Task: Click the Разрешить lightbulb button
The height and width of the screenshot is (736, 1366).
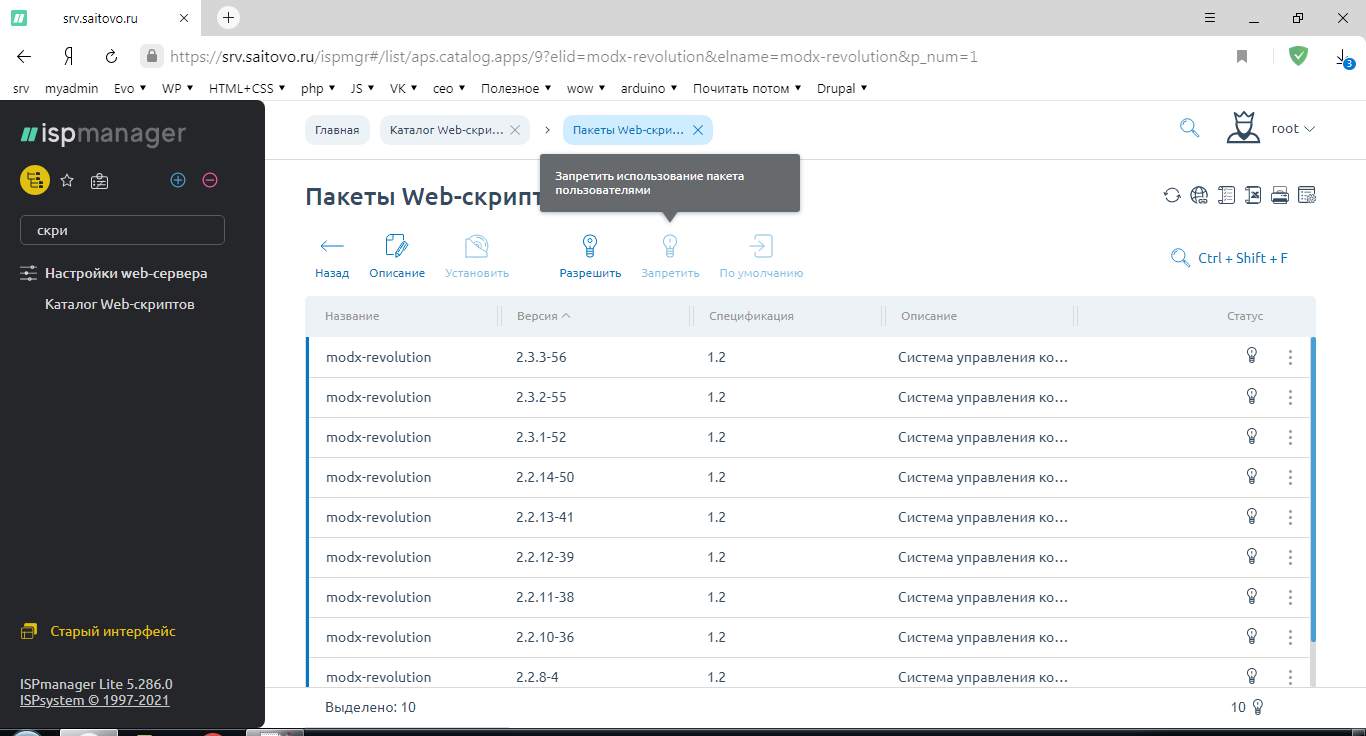Action: [590, 256]
